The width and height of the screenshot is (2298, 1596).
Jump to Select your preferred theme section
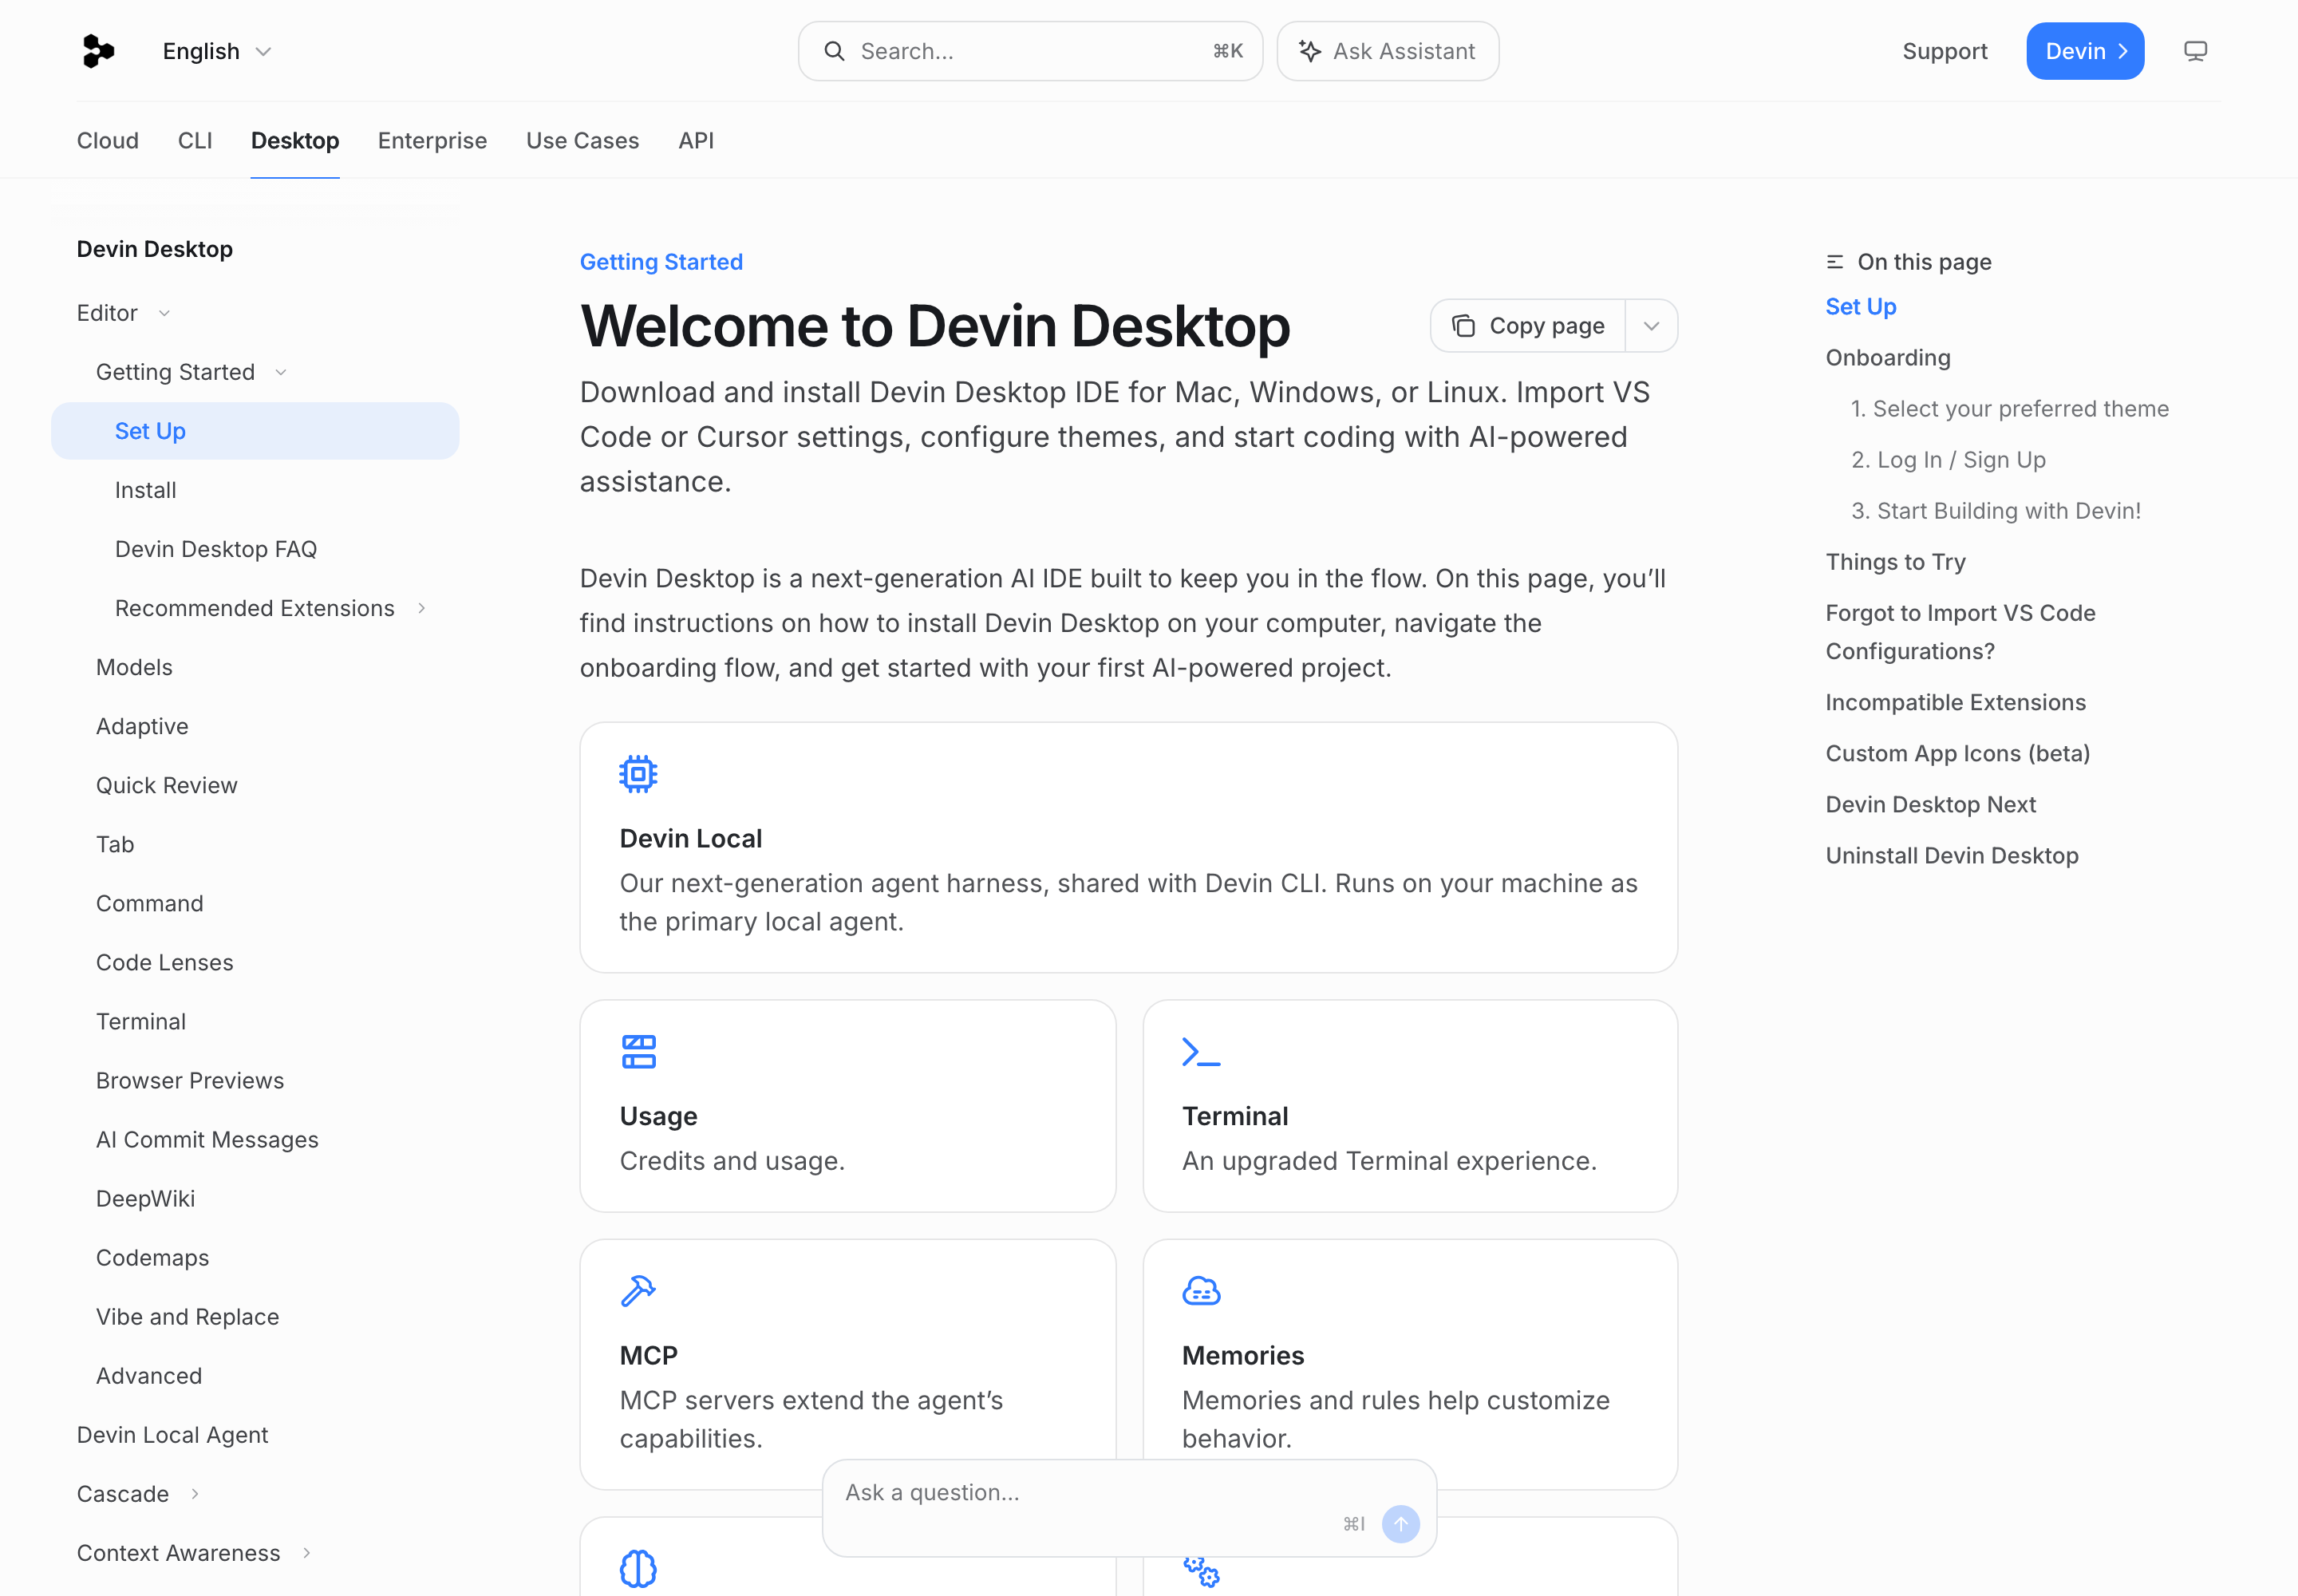[2010, 409]
